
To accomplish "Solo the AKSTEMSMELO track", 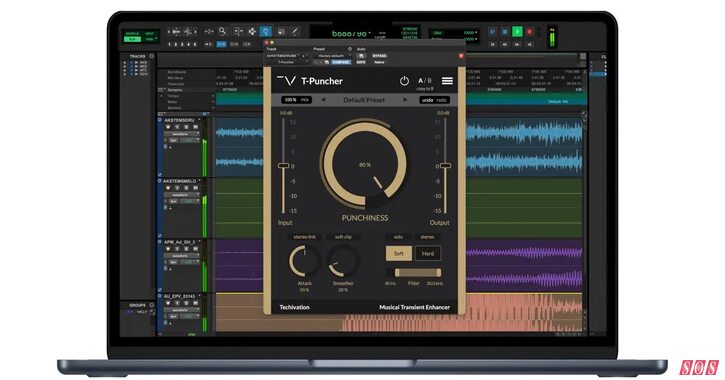I will [186, 188].
